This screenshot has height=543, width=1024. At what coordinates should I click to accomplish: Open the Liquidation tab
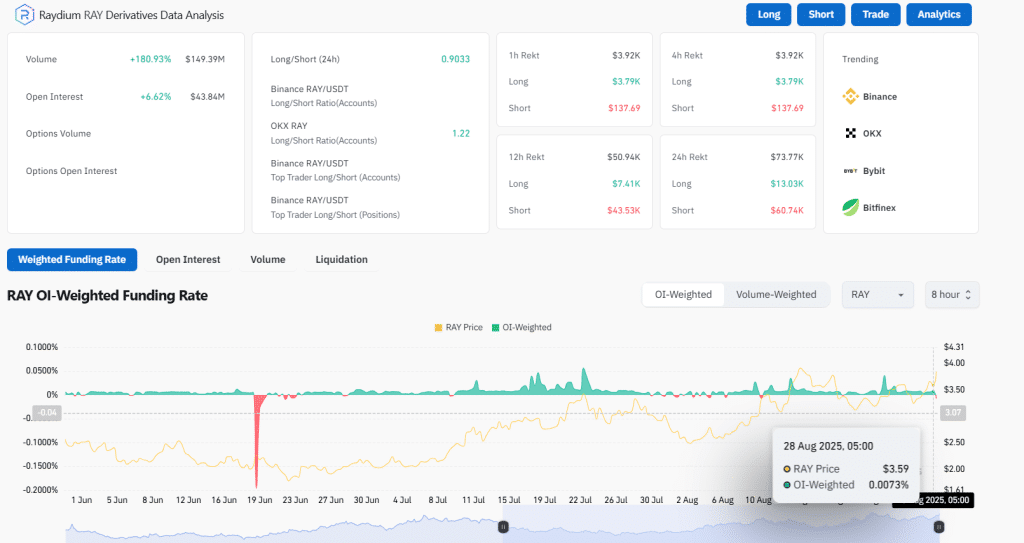341,260
